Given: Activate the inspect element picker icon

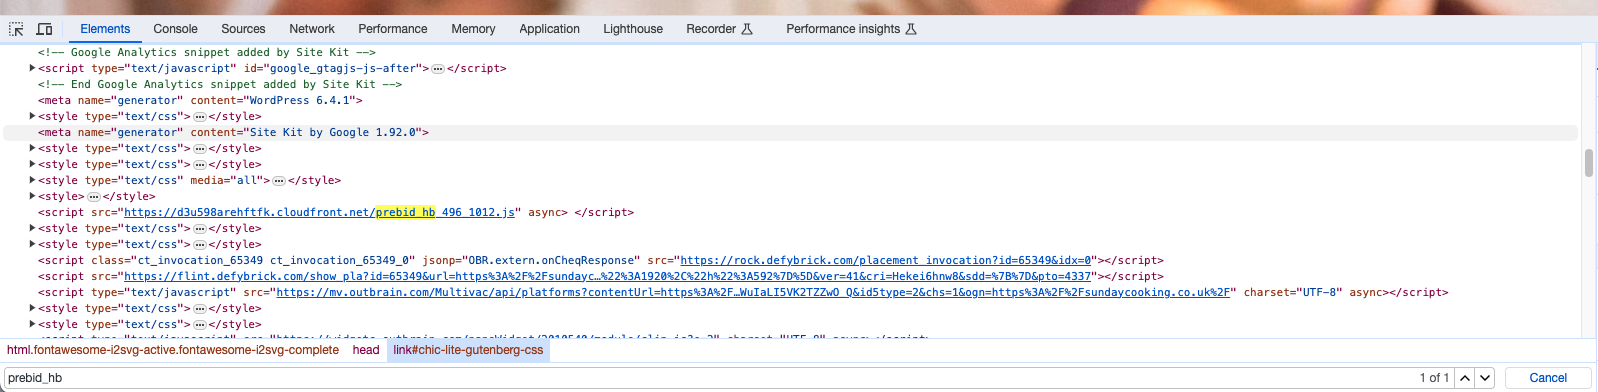Looking at the screenshot, I should point(16,29).
